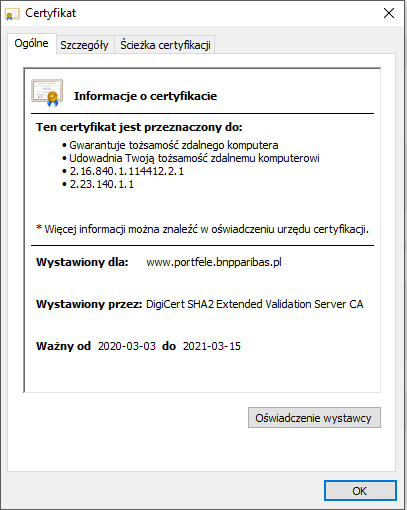Close the Certyfikat dialog with X

pyautogui.click(x=389, y=13)
